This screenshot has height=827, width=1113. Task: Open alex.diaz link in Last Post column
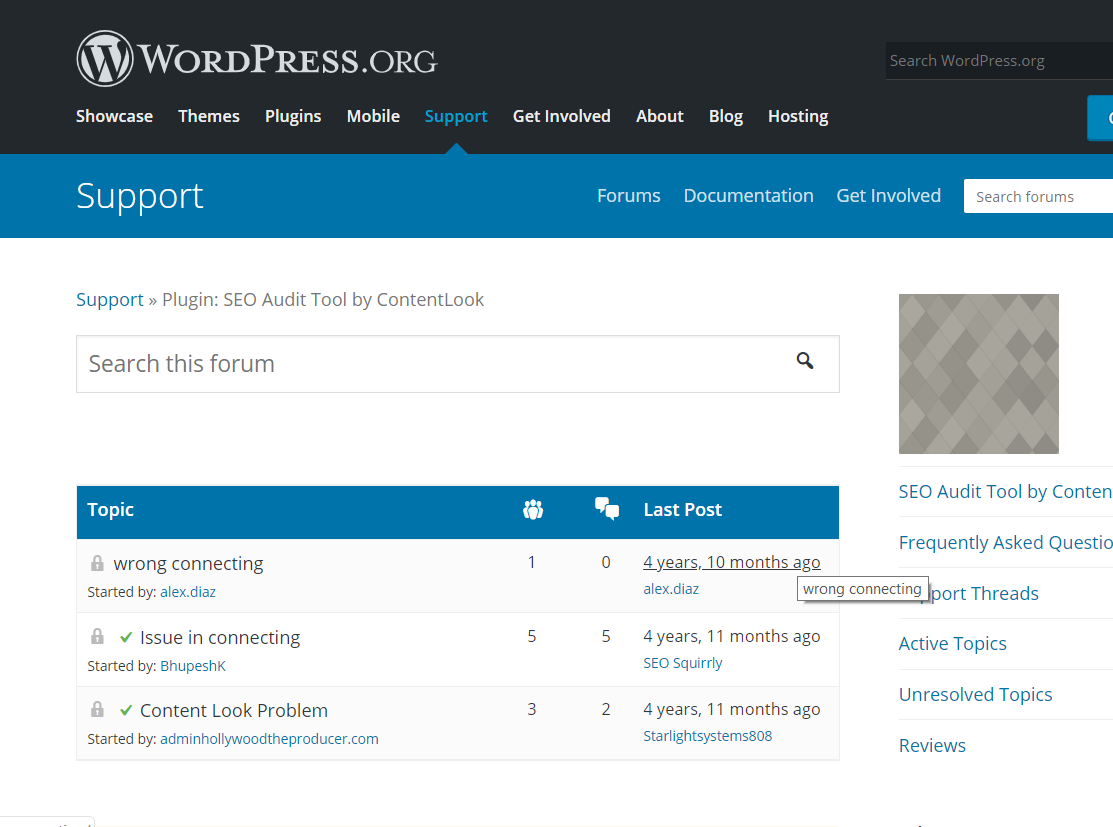click(671, 589)
